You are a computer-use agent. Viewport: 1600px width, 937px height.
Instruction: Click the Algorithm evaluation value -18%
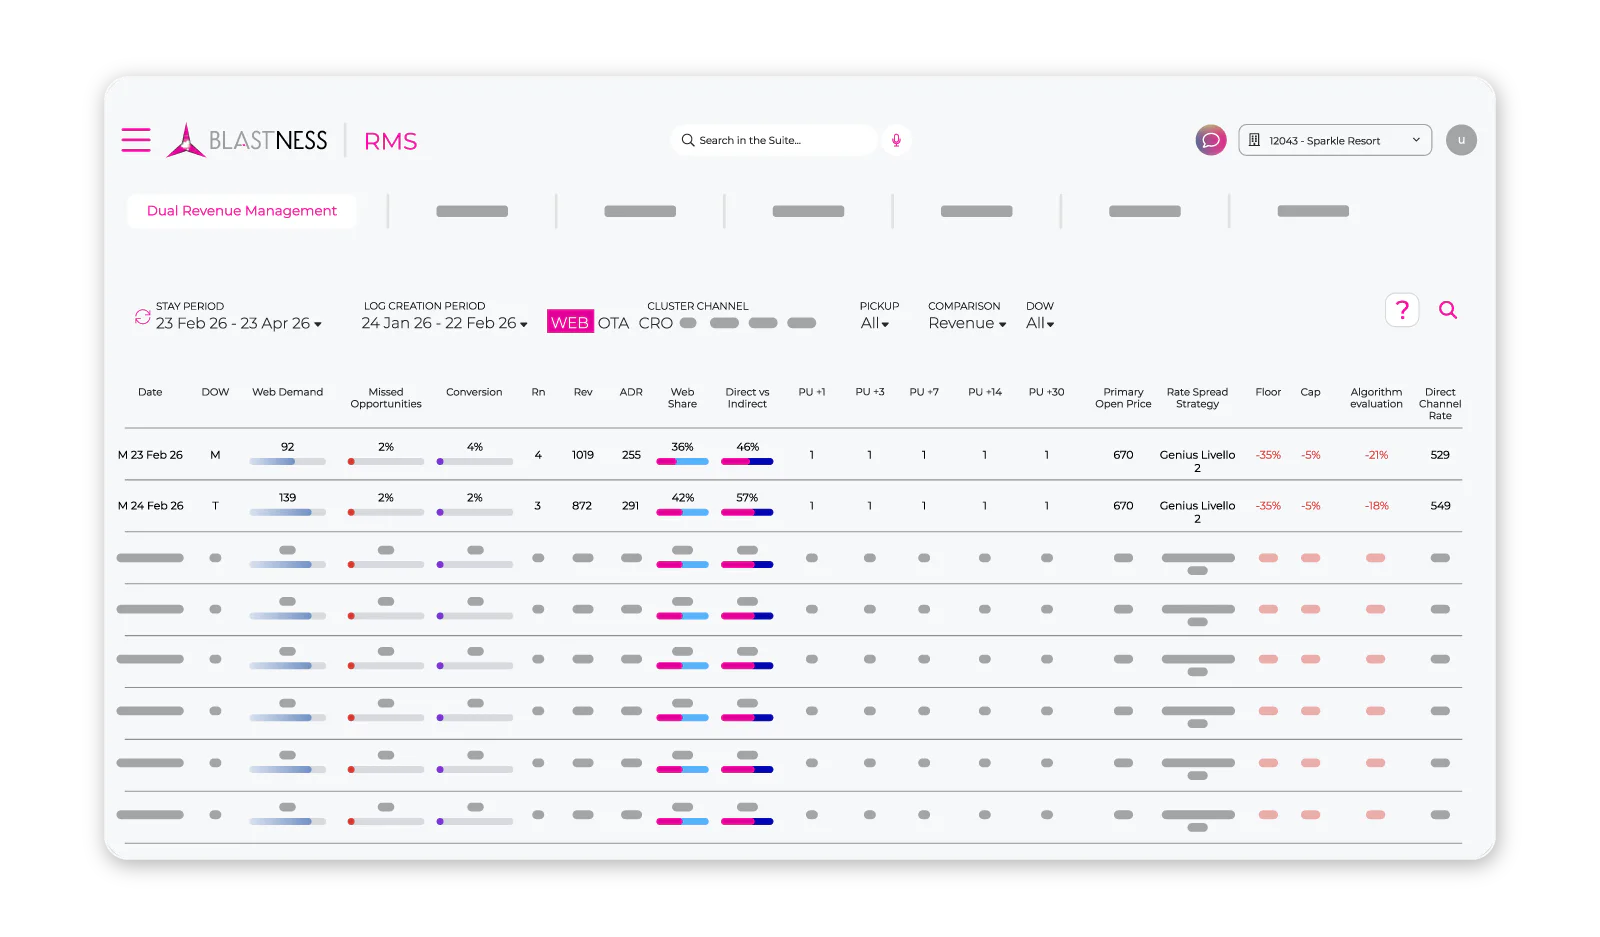pos(1376,506)
